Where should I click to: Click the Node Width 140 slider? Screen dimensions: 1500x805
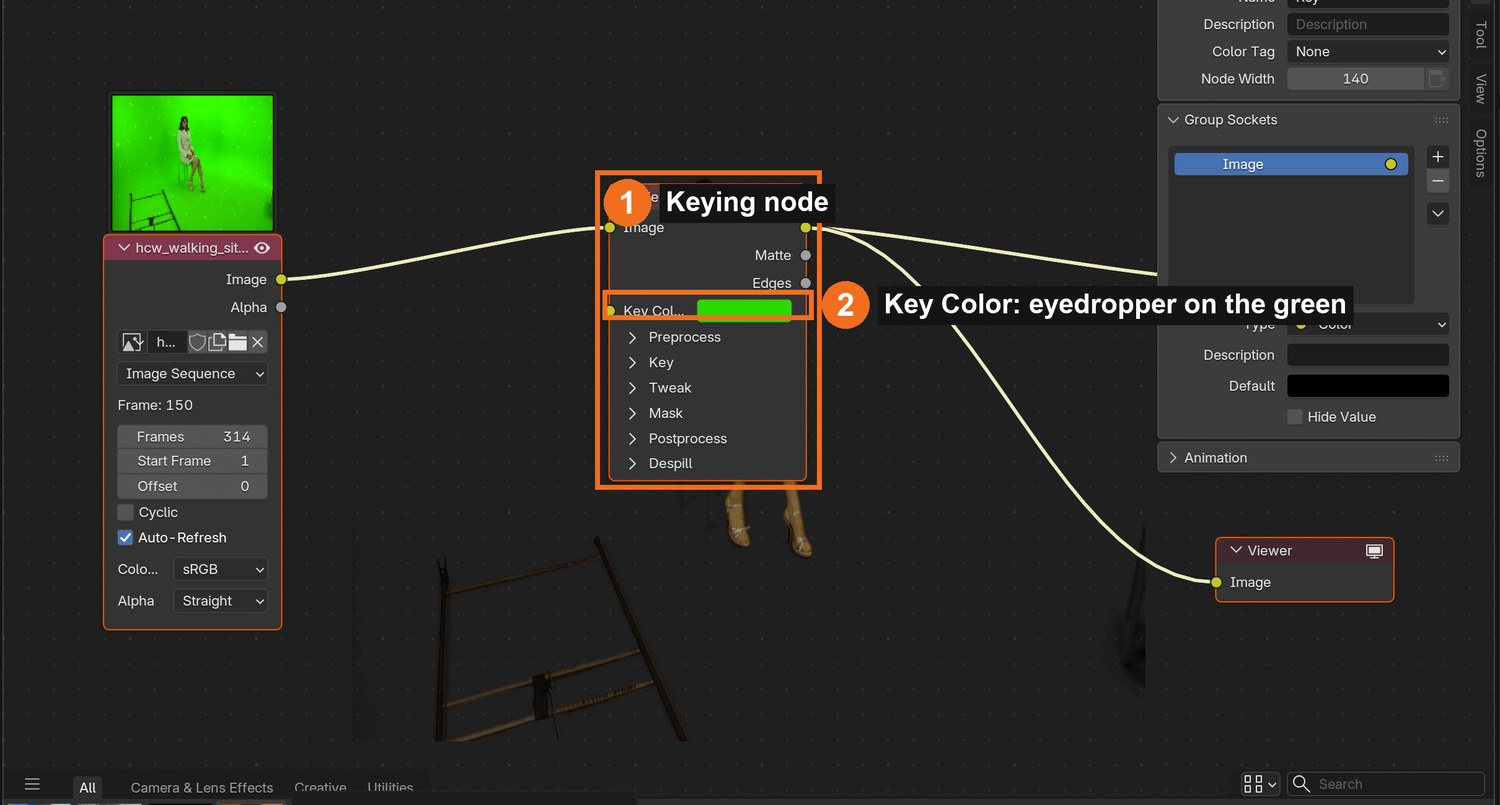click(x=1355, y=79)
